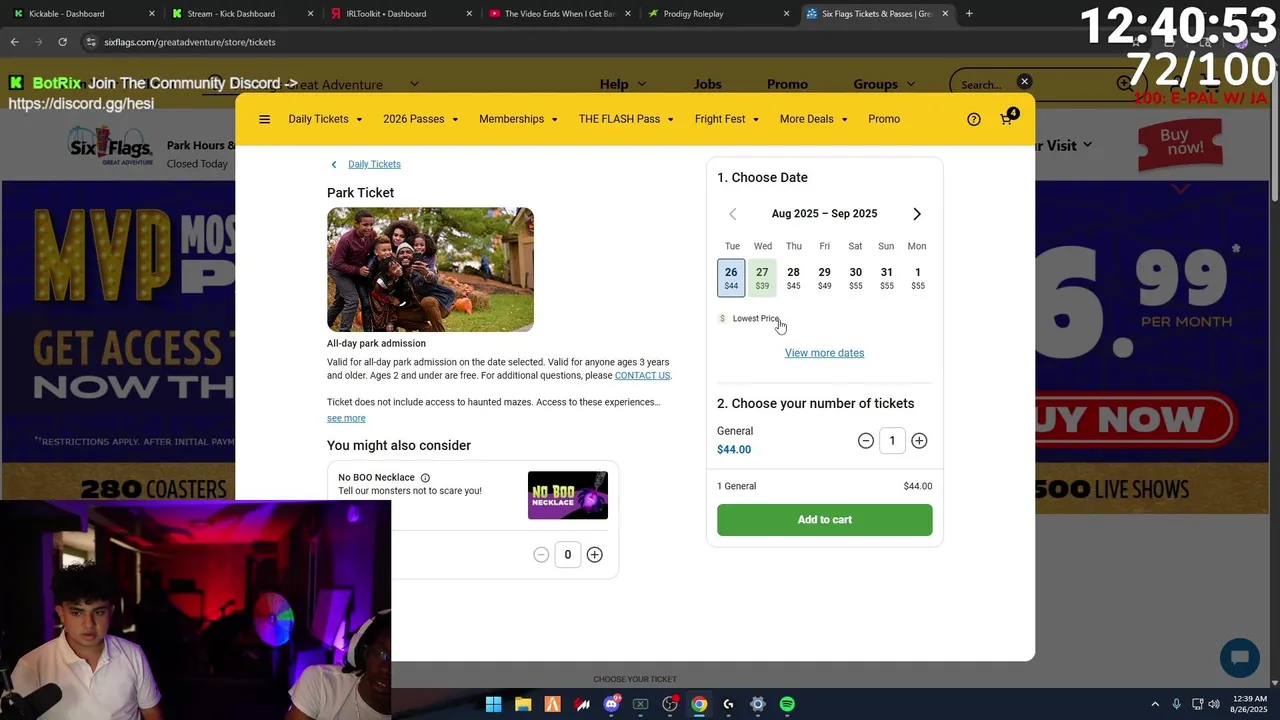Go back using the Daily Tickets chevron
The width and height of the screenshot is (1280, 720).
tap(334, 164)
